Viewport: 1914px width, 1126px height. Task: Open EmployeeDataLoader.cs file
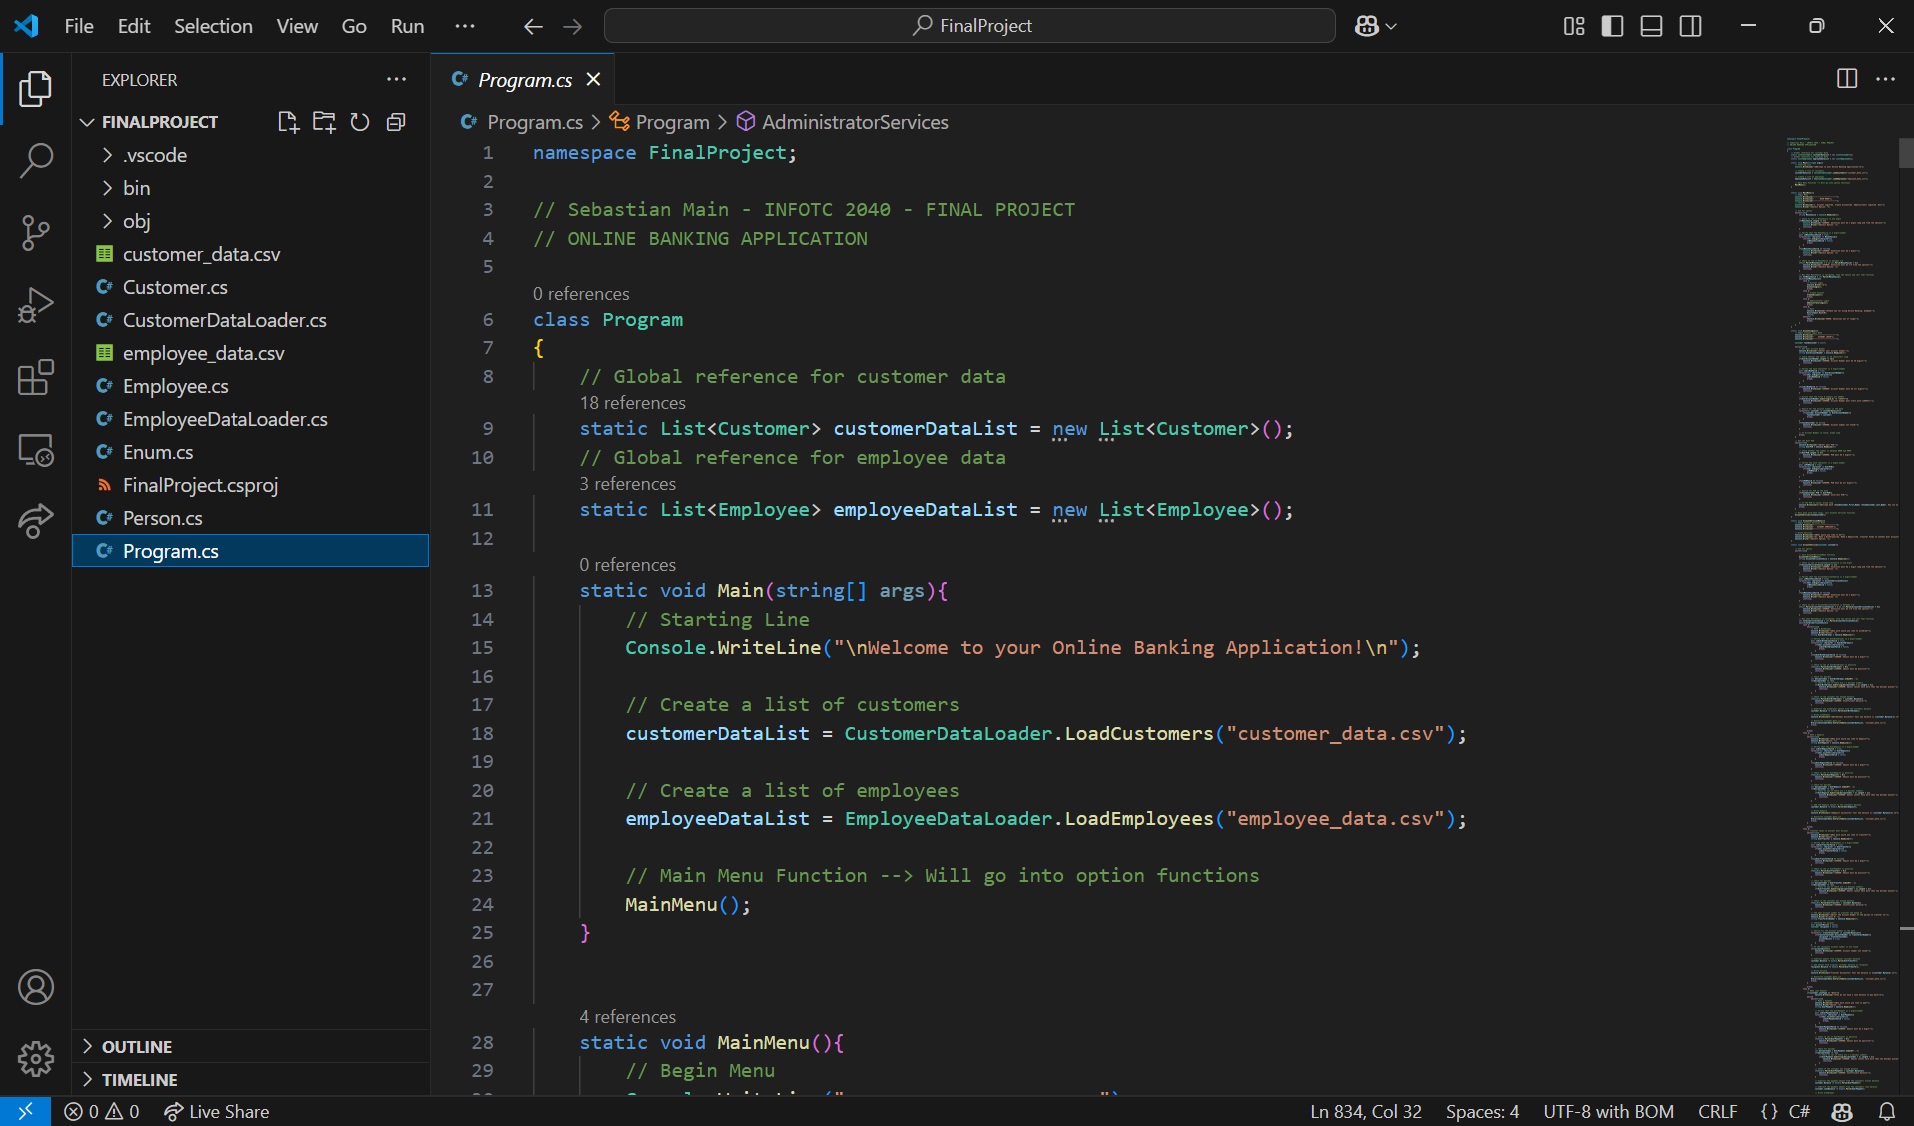(250, 419)
